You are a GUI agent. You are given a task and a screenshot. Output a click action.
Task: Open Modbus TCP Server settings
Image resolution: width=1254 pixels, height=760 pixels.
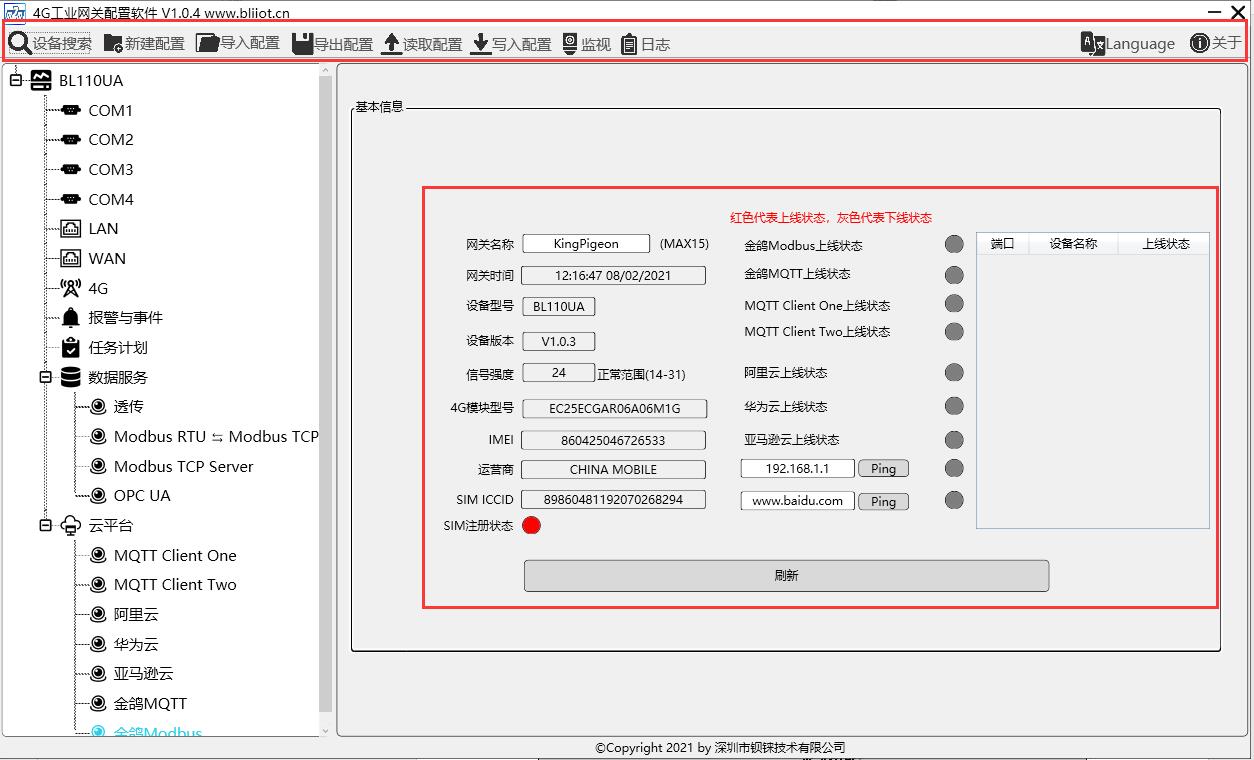tap(183, 467)
